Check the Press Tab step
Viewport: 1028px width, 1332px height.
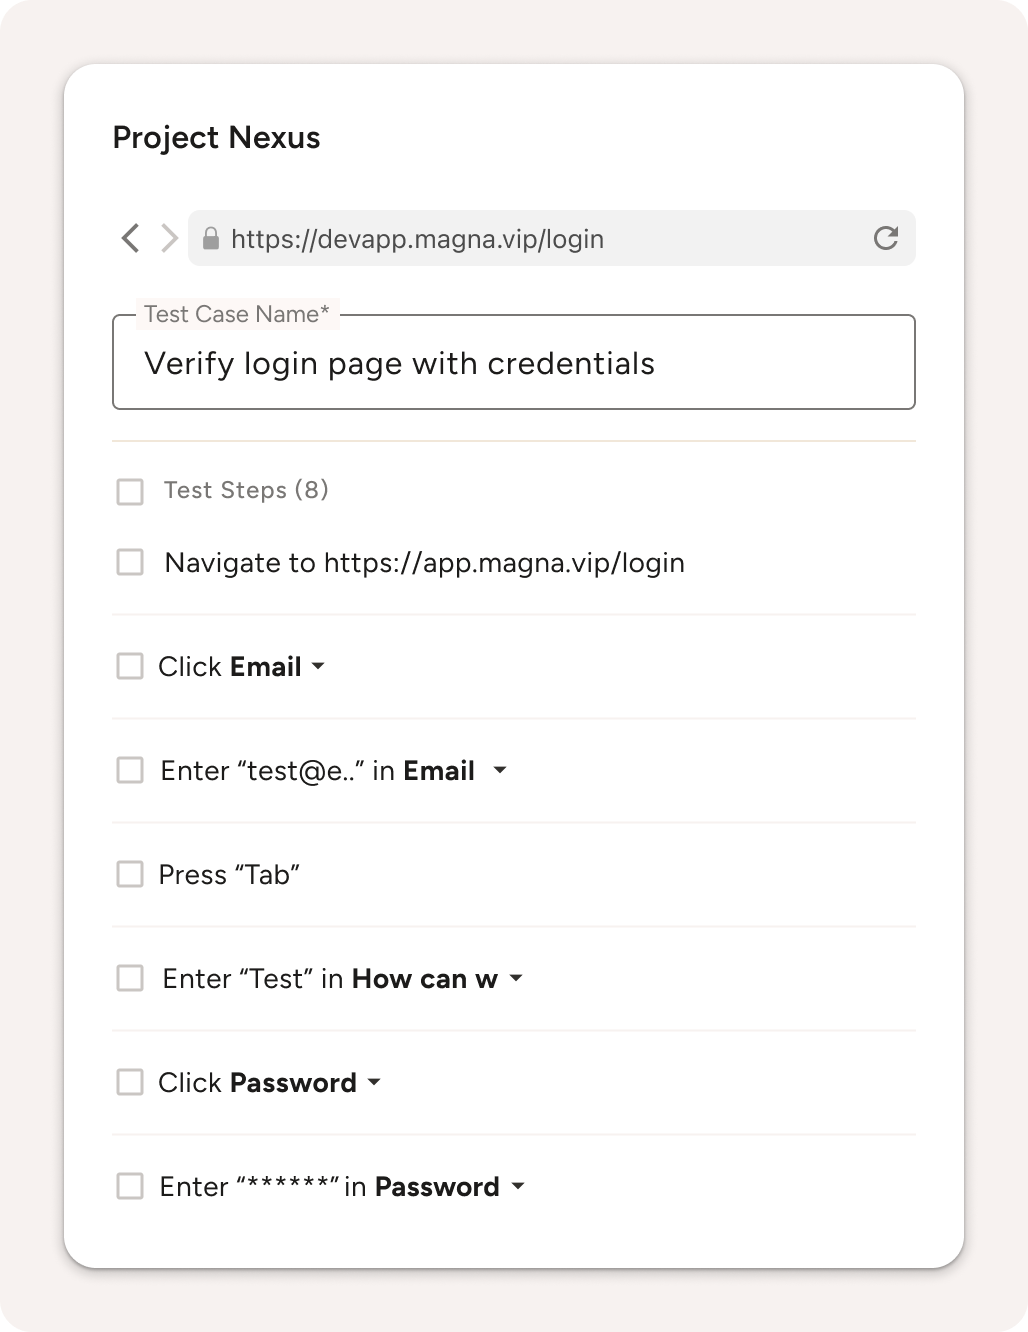point(130,874)
